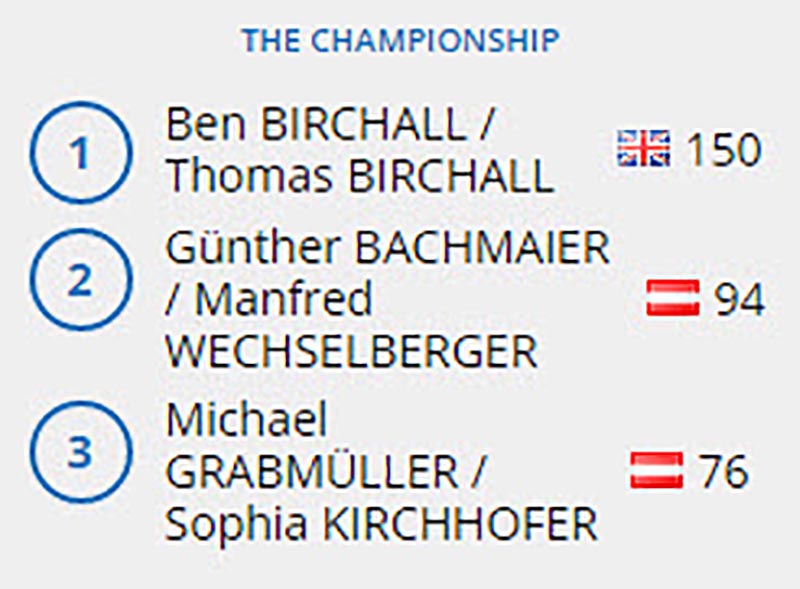800x589 pixels.
Task: Click WECHSELBERGER surname text
Action: coord(352,351)
